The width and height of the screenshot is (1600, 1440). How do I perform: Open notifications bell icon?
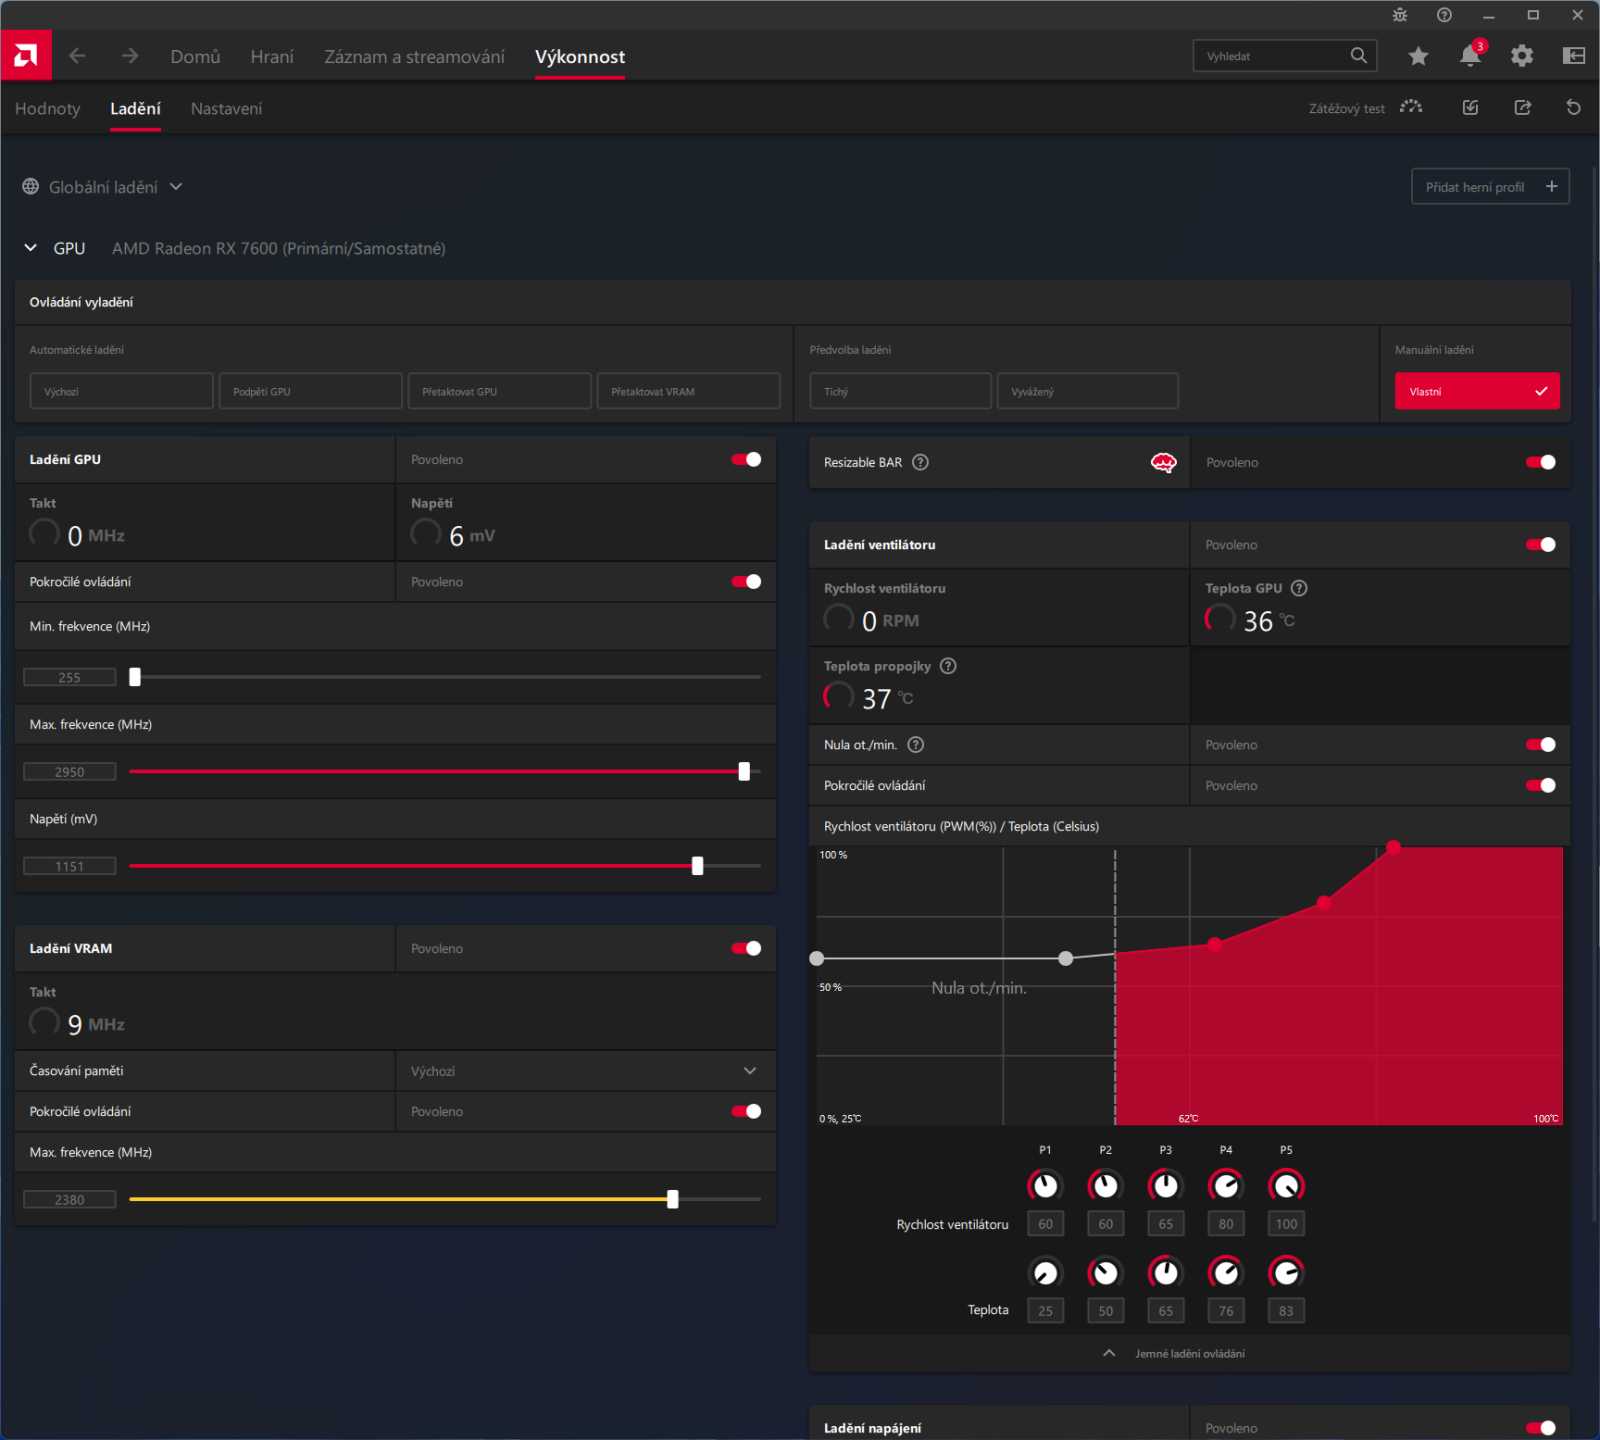click(1470, 56)
